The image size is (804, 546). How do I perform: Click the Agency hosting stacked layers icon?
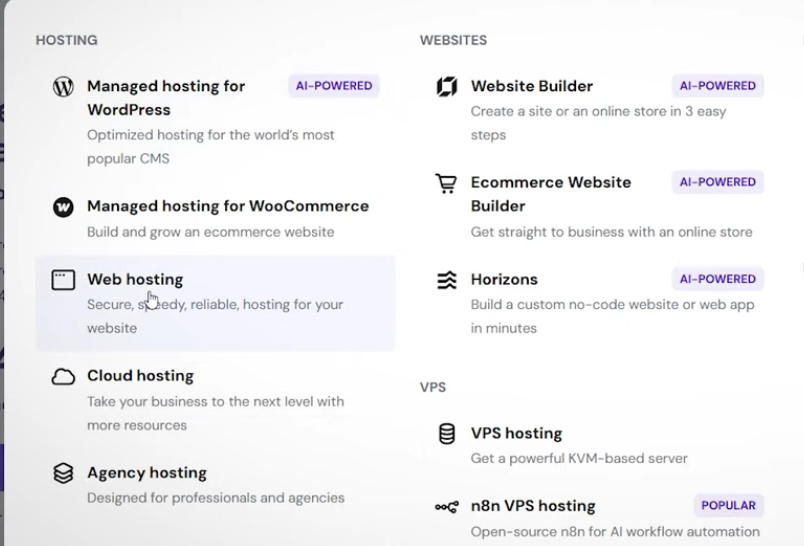click(63, 473)
